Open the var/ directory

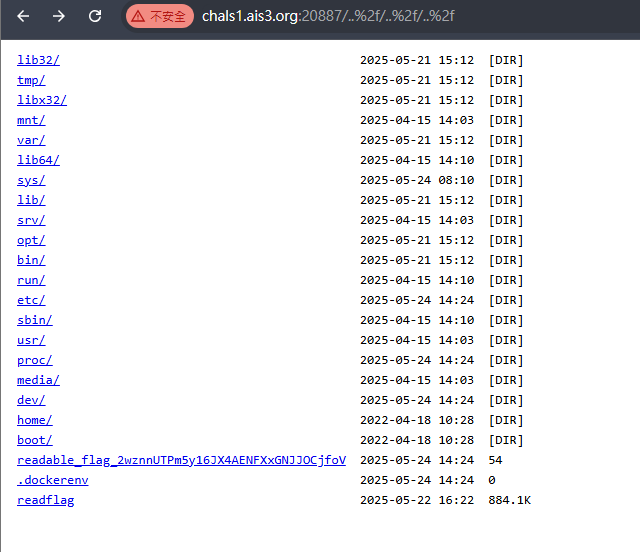[x=31, y=140]
